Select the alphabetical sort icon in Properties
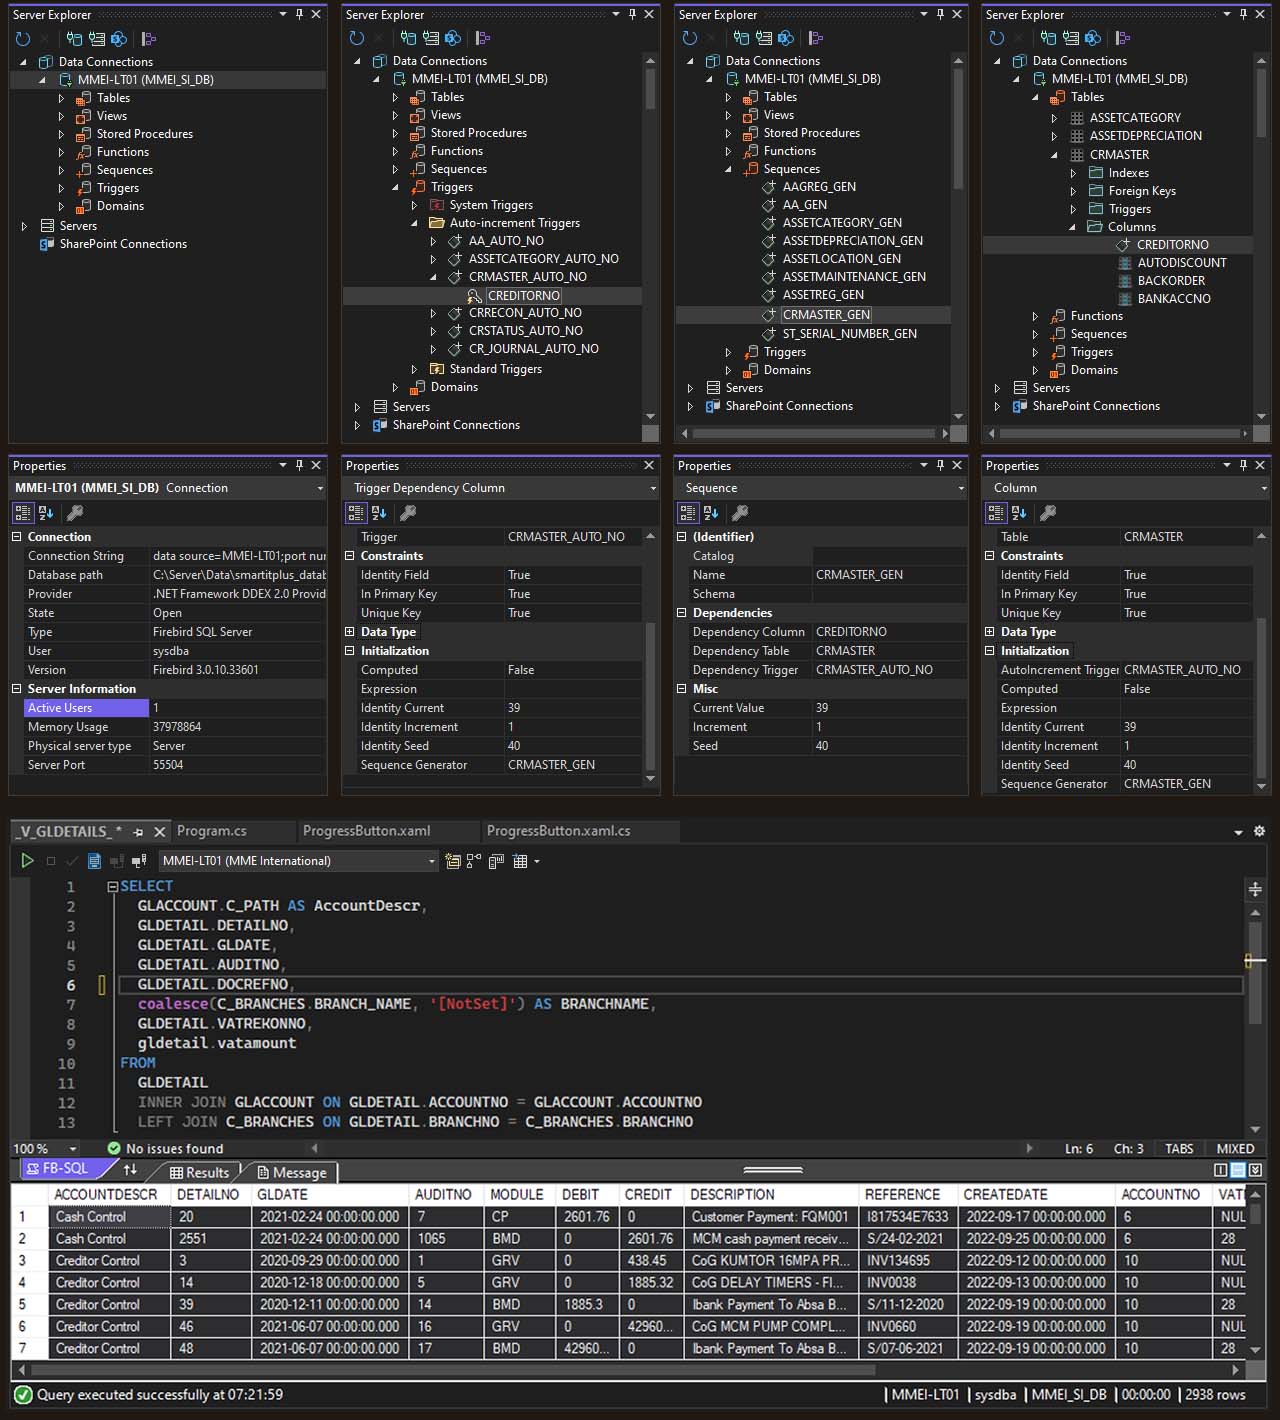 click(x=45, y=512)
